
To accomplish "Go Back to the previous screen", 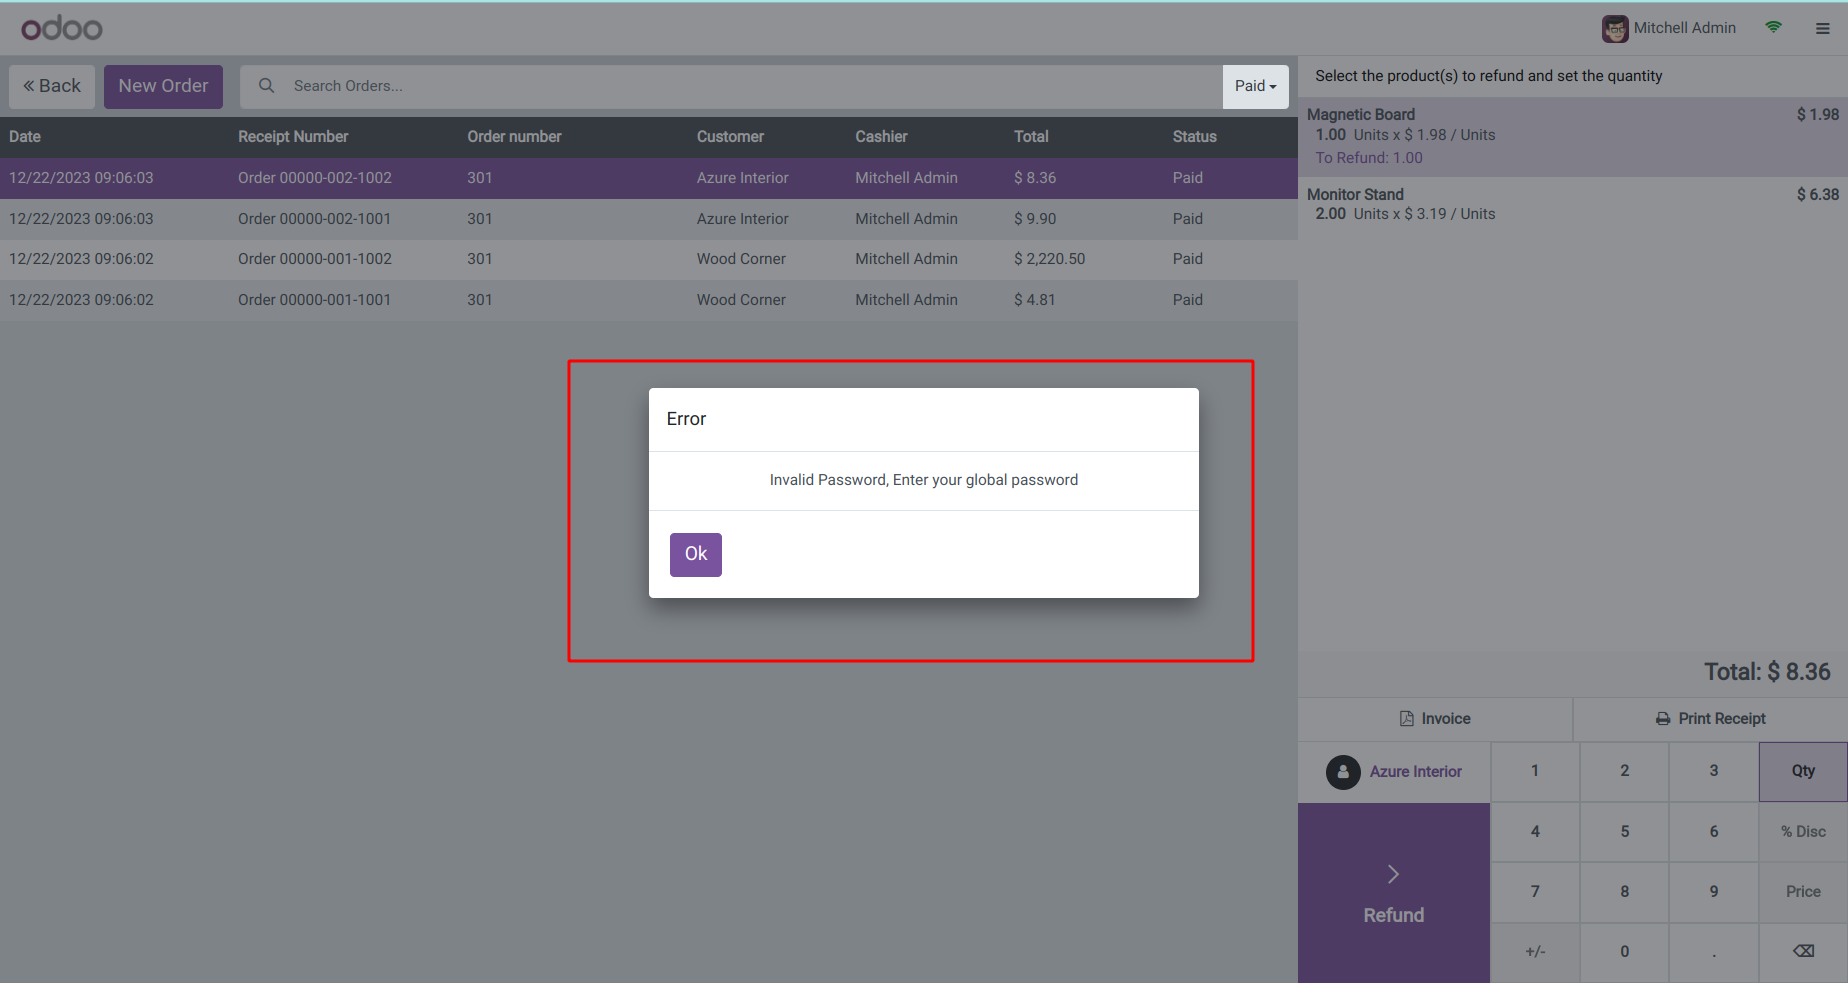I will click(52, 87).
